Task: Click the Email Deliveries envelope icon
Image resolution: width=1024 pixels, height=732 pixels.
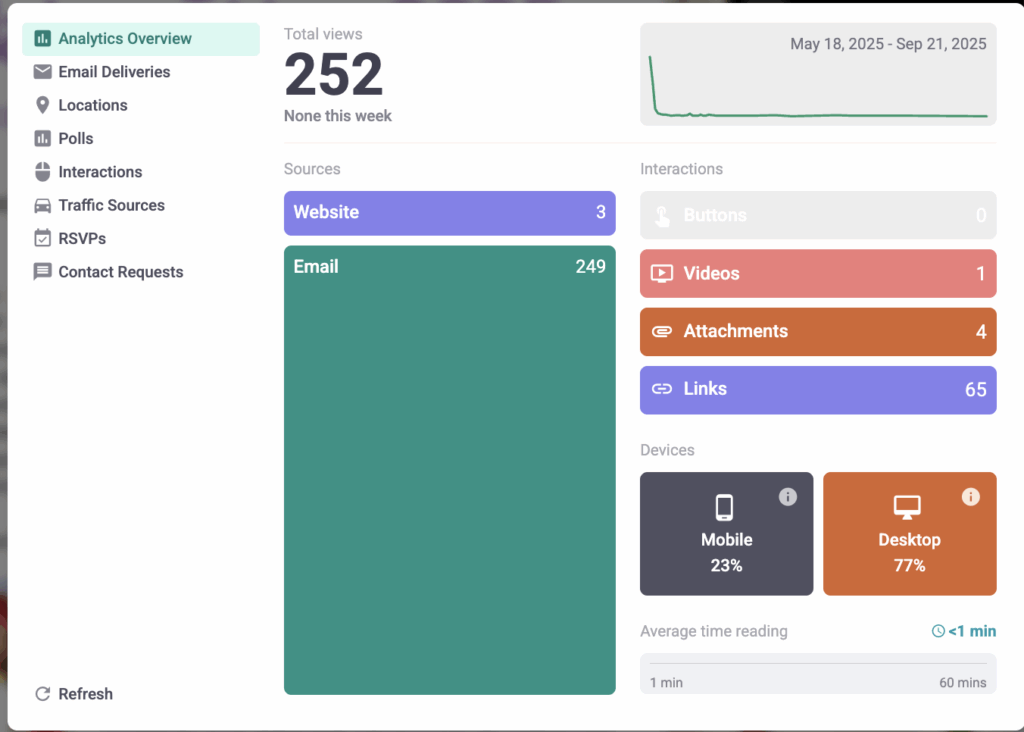Action: click(x=42, y=72)
